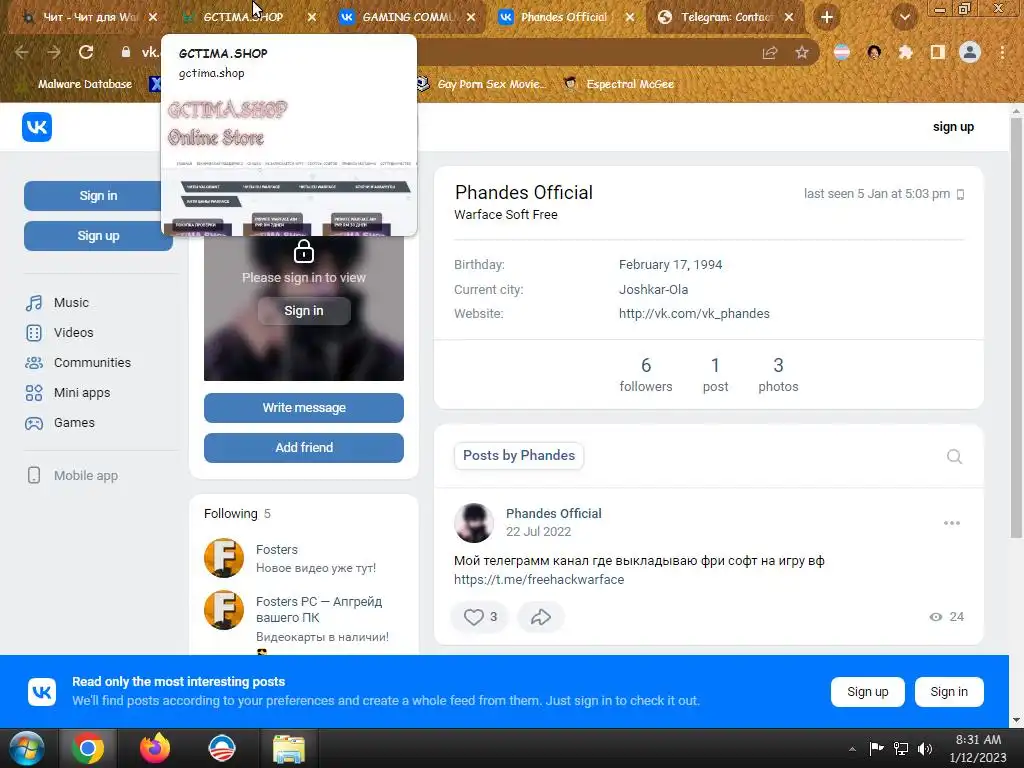The image size is (1024, 768).
Task: Open the Following 5 list
Action: [x=237, y=513]
